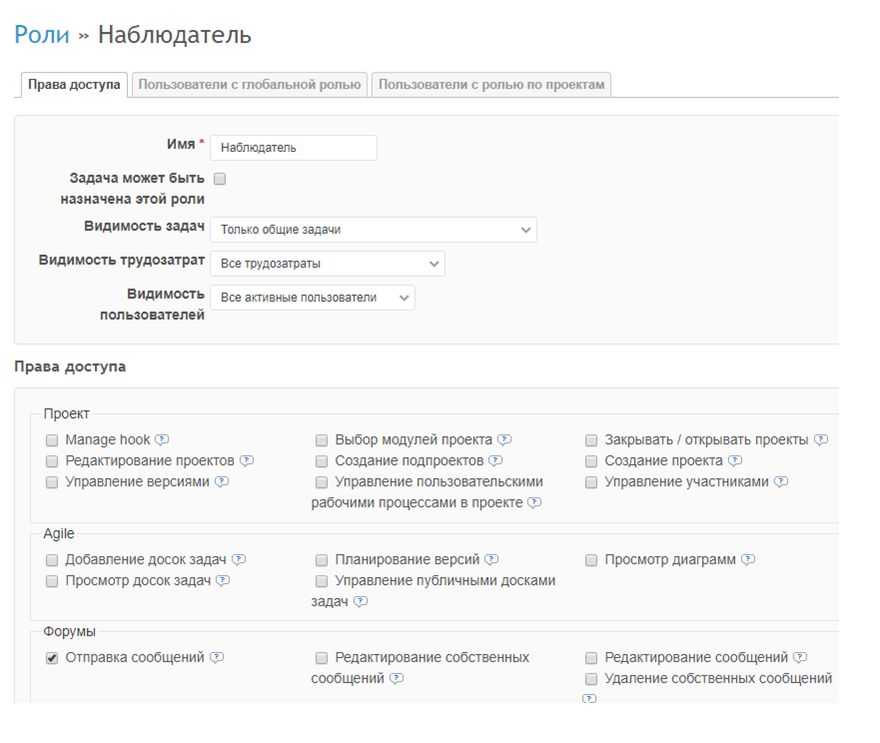Click help icon beside Просмотр диаграмм
880x743 pixels.
748,560
